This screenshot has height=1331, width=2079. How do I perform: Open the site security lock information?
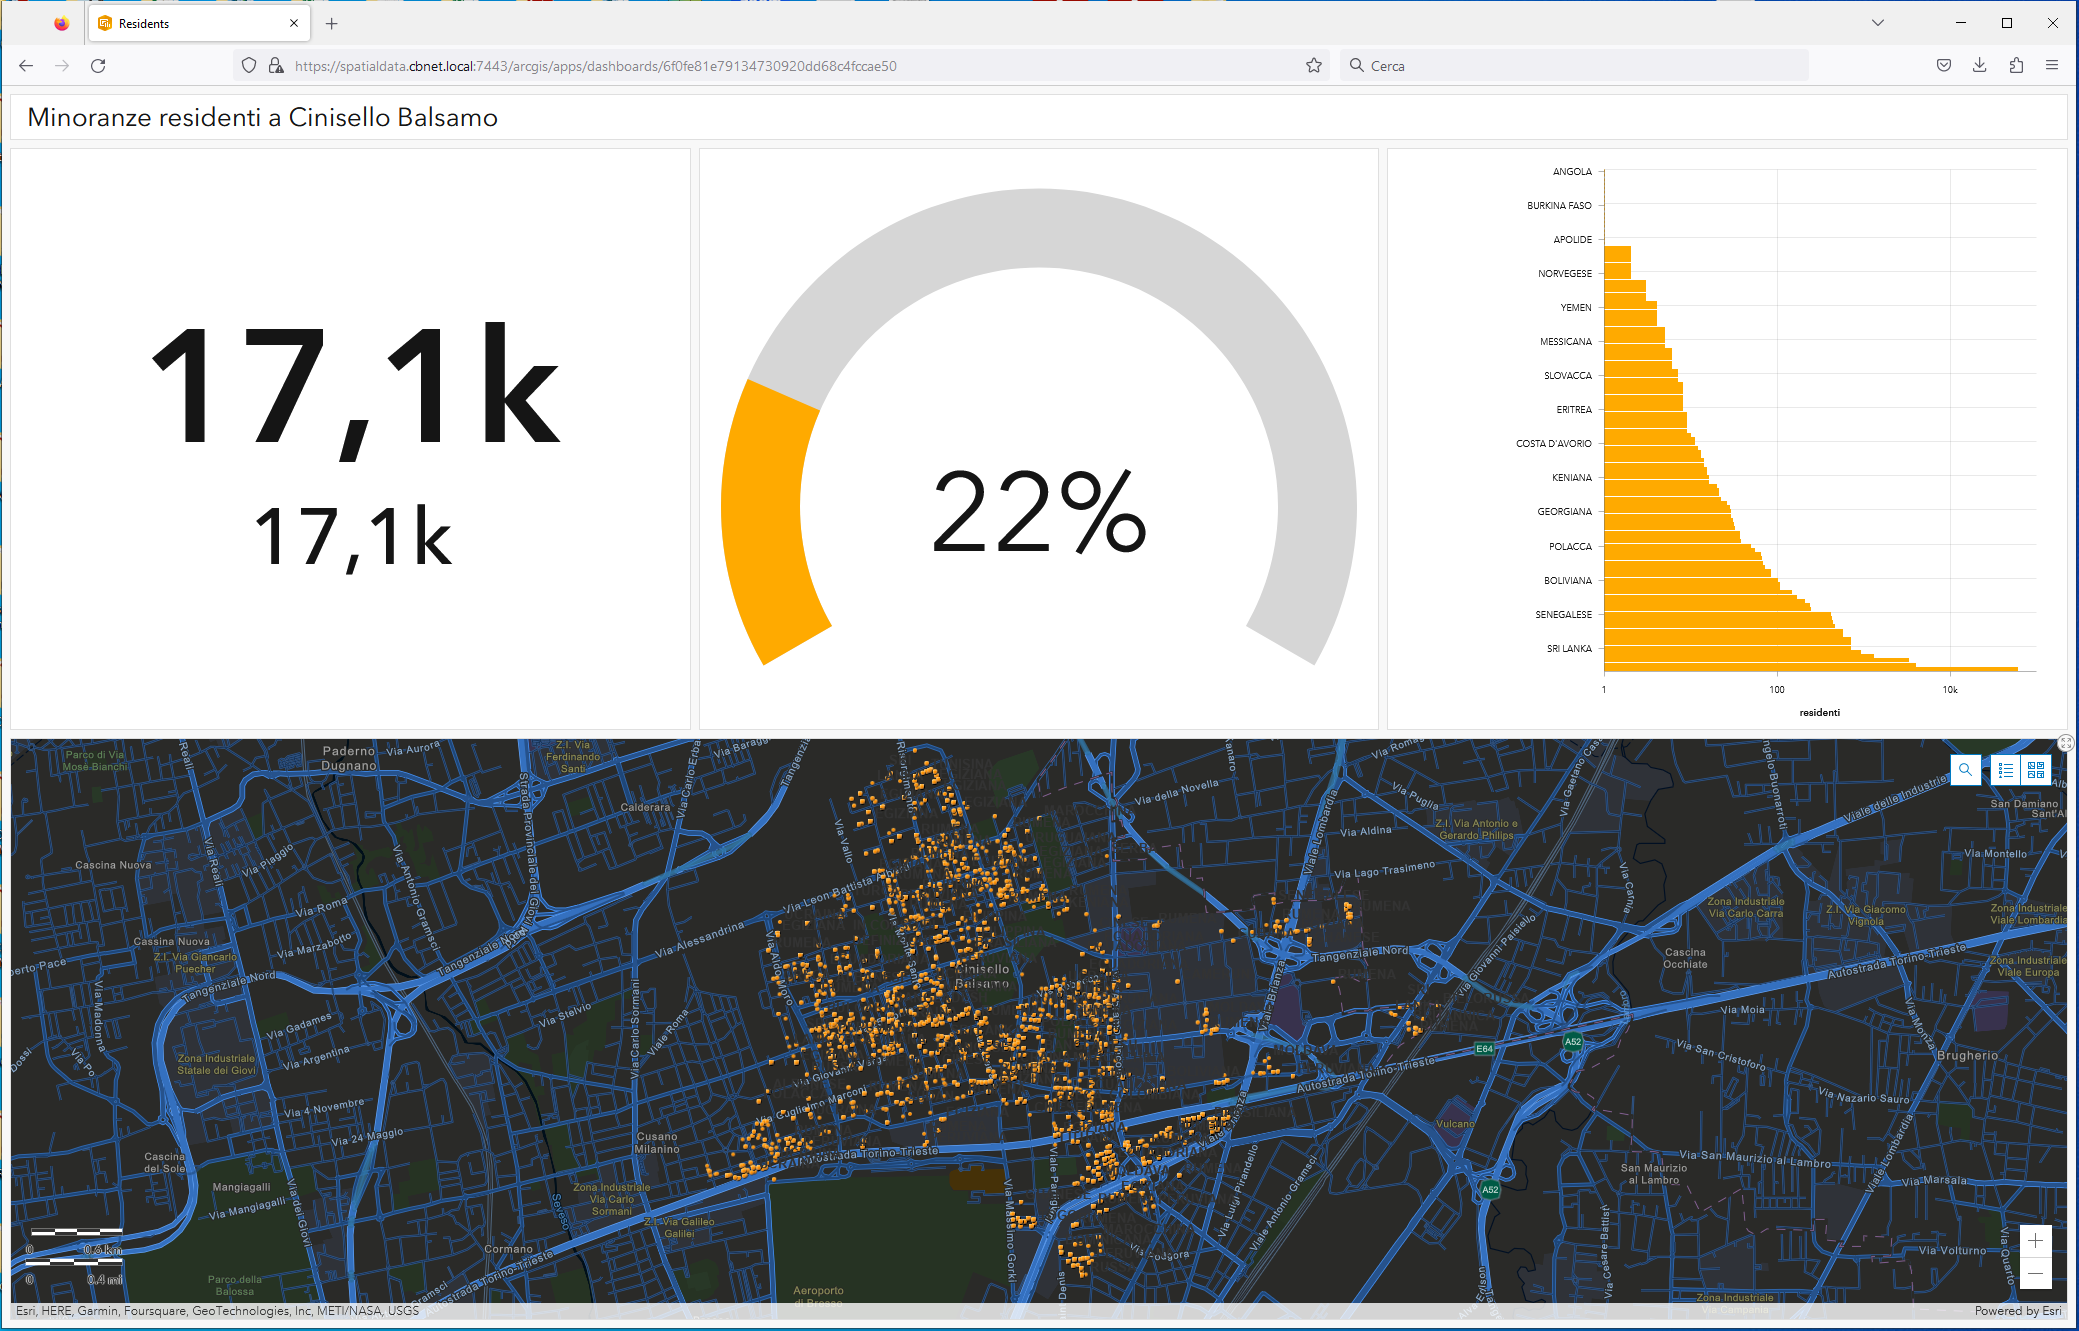click(276, 66)
